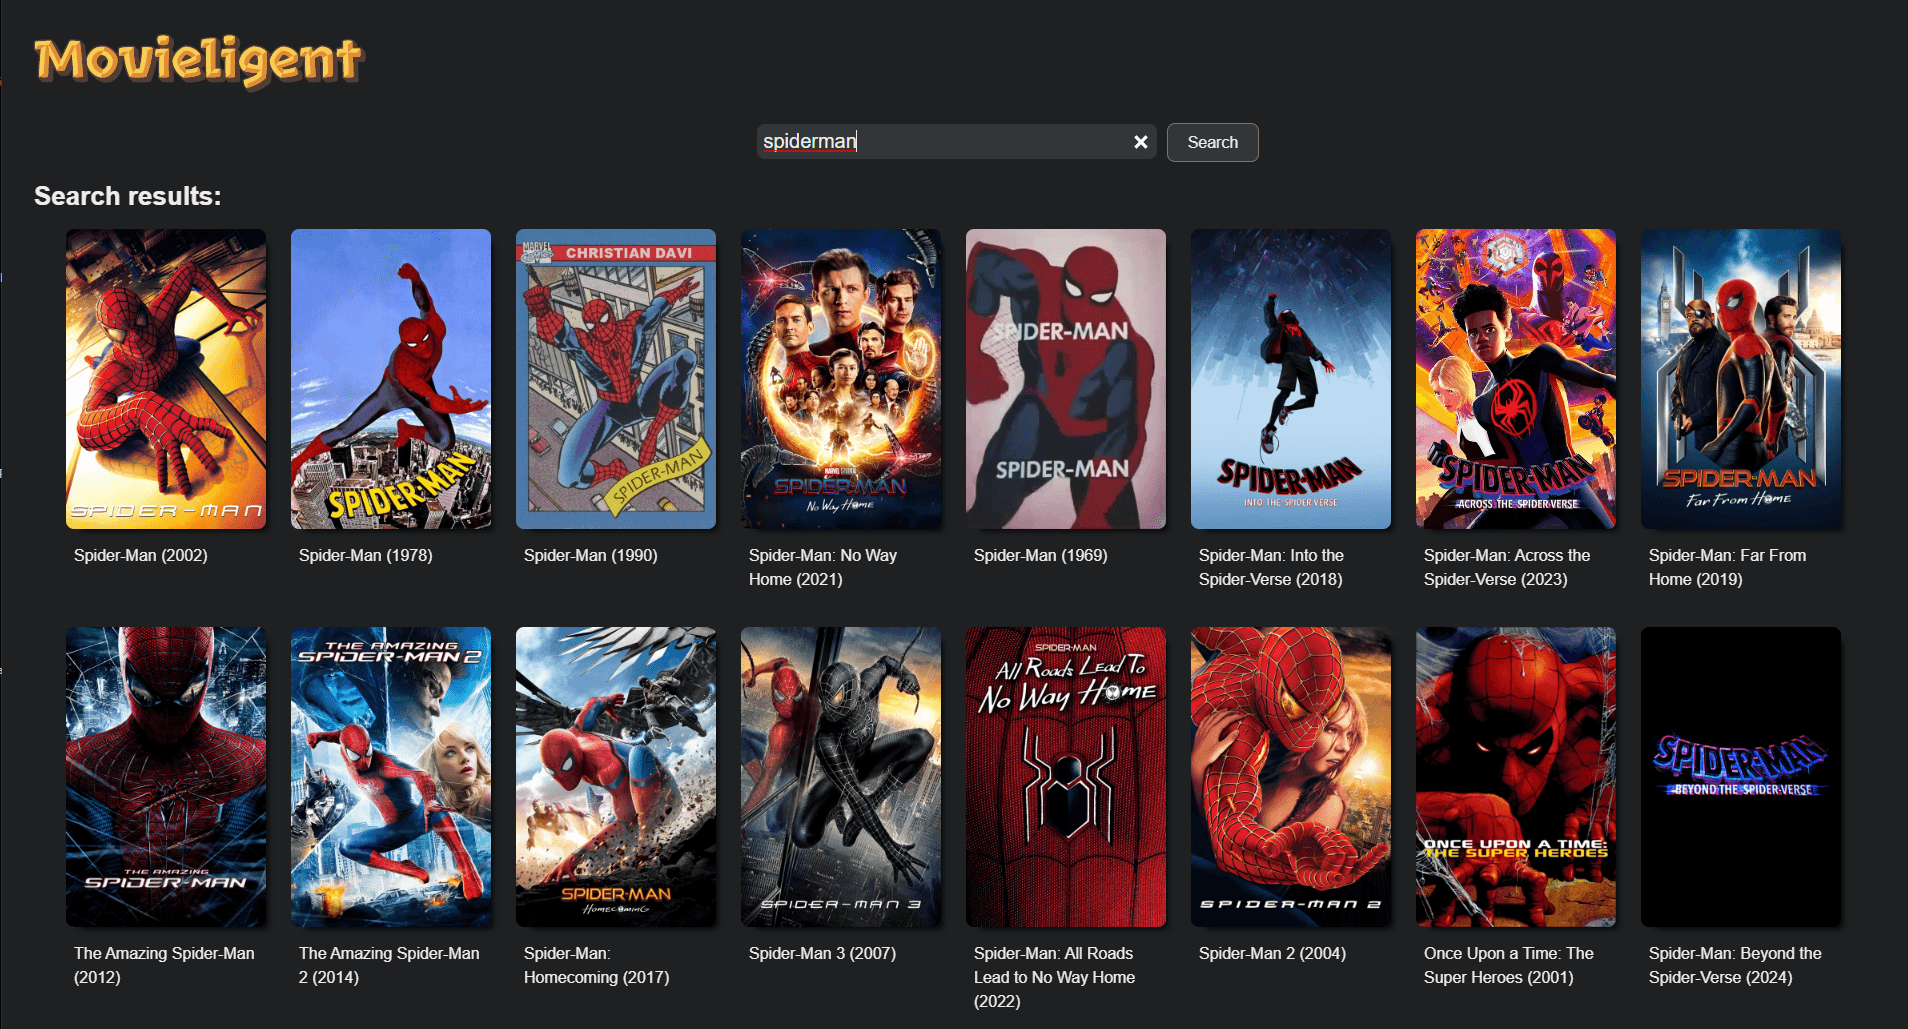
Task: Select the Spider-Man 2 (2004) poster
Action: (1291, 777)
